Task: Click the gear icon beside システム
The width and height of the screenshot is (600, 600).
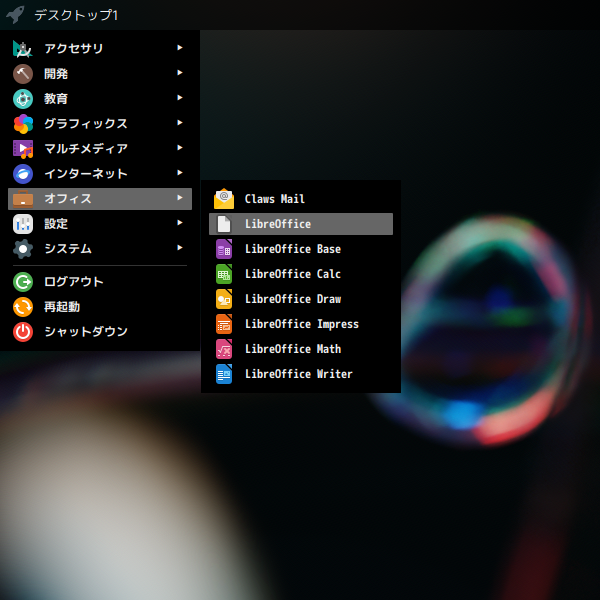Action: coord(23,249)
